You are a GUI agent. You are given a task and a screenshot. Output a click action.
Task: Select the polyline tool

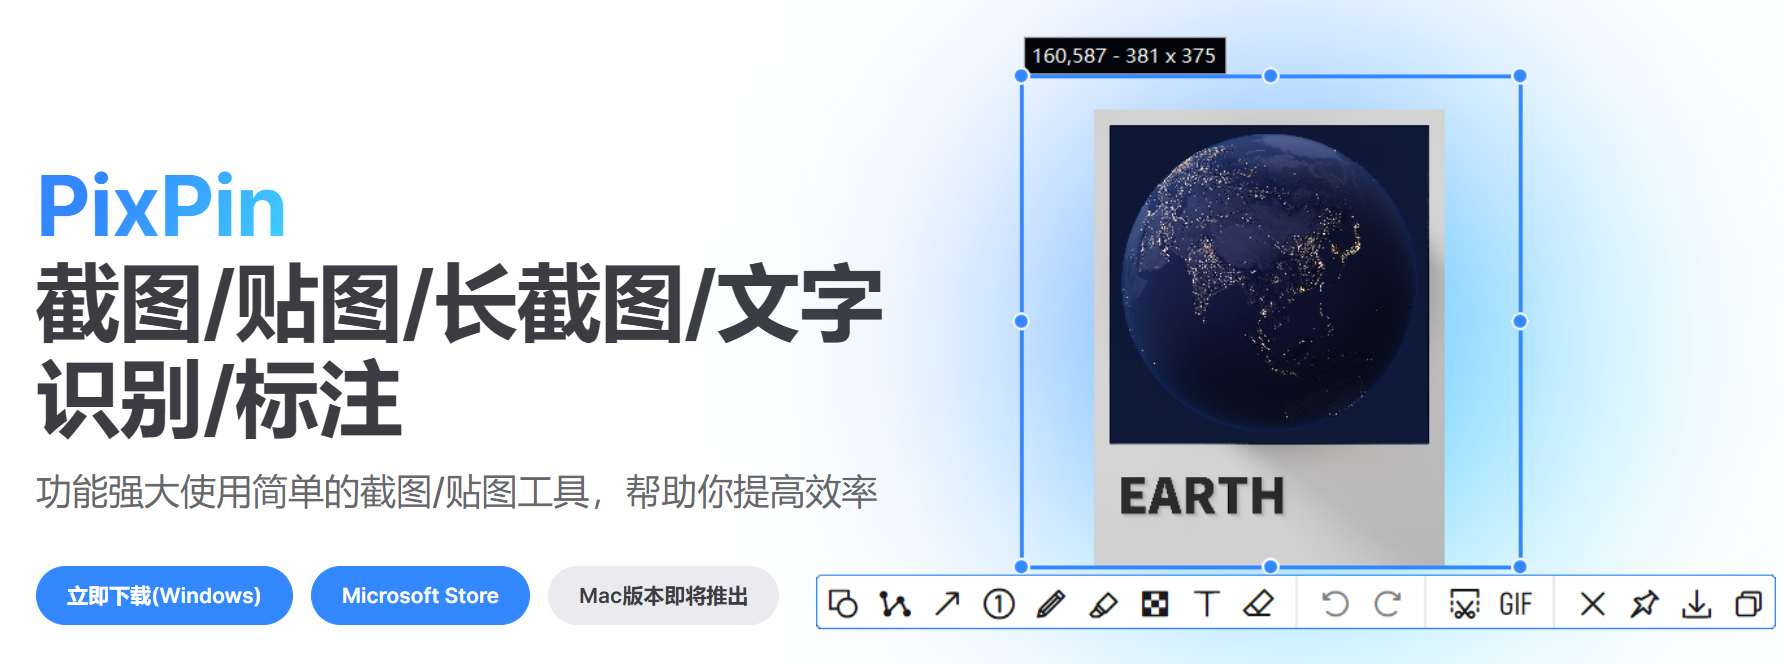tap(895, 603)
